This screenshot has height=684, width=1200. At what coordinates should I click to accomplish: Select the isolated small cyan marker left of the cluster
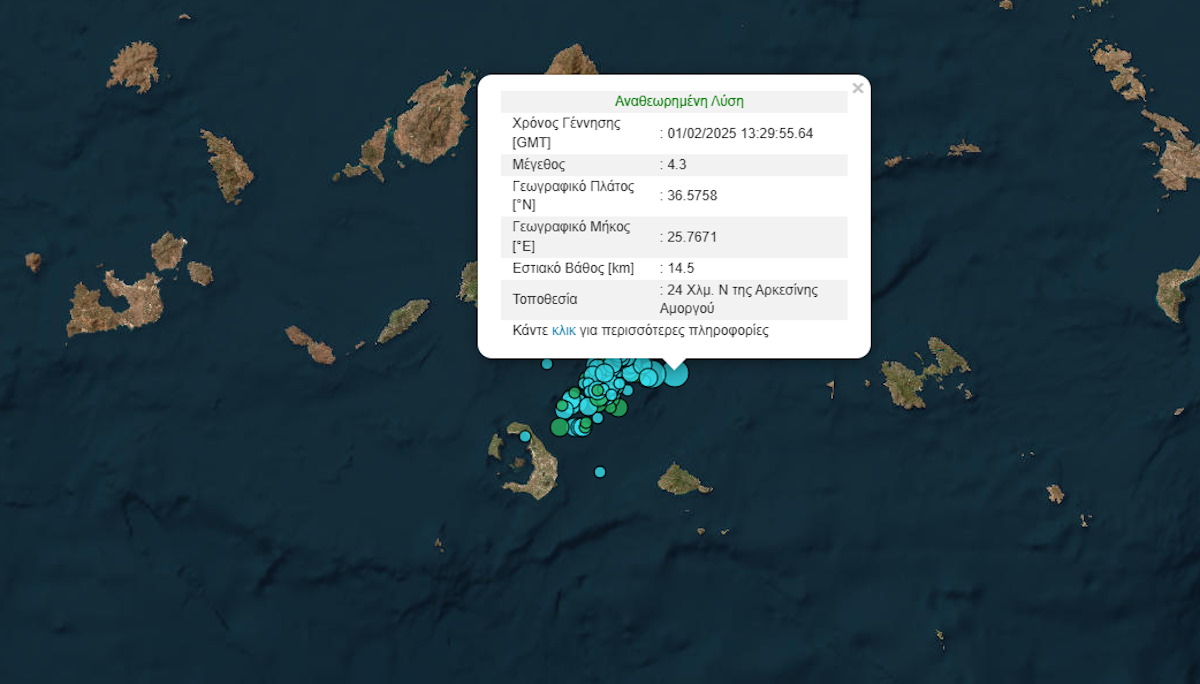pos(547,364)
